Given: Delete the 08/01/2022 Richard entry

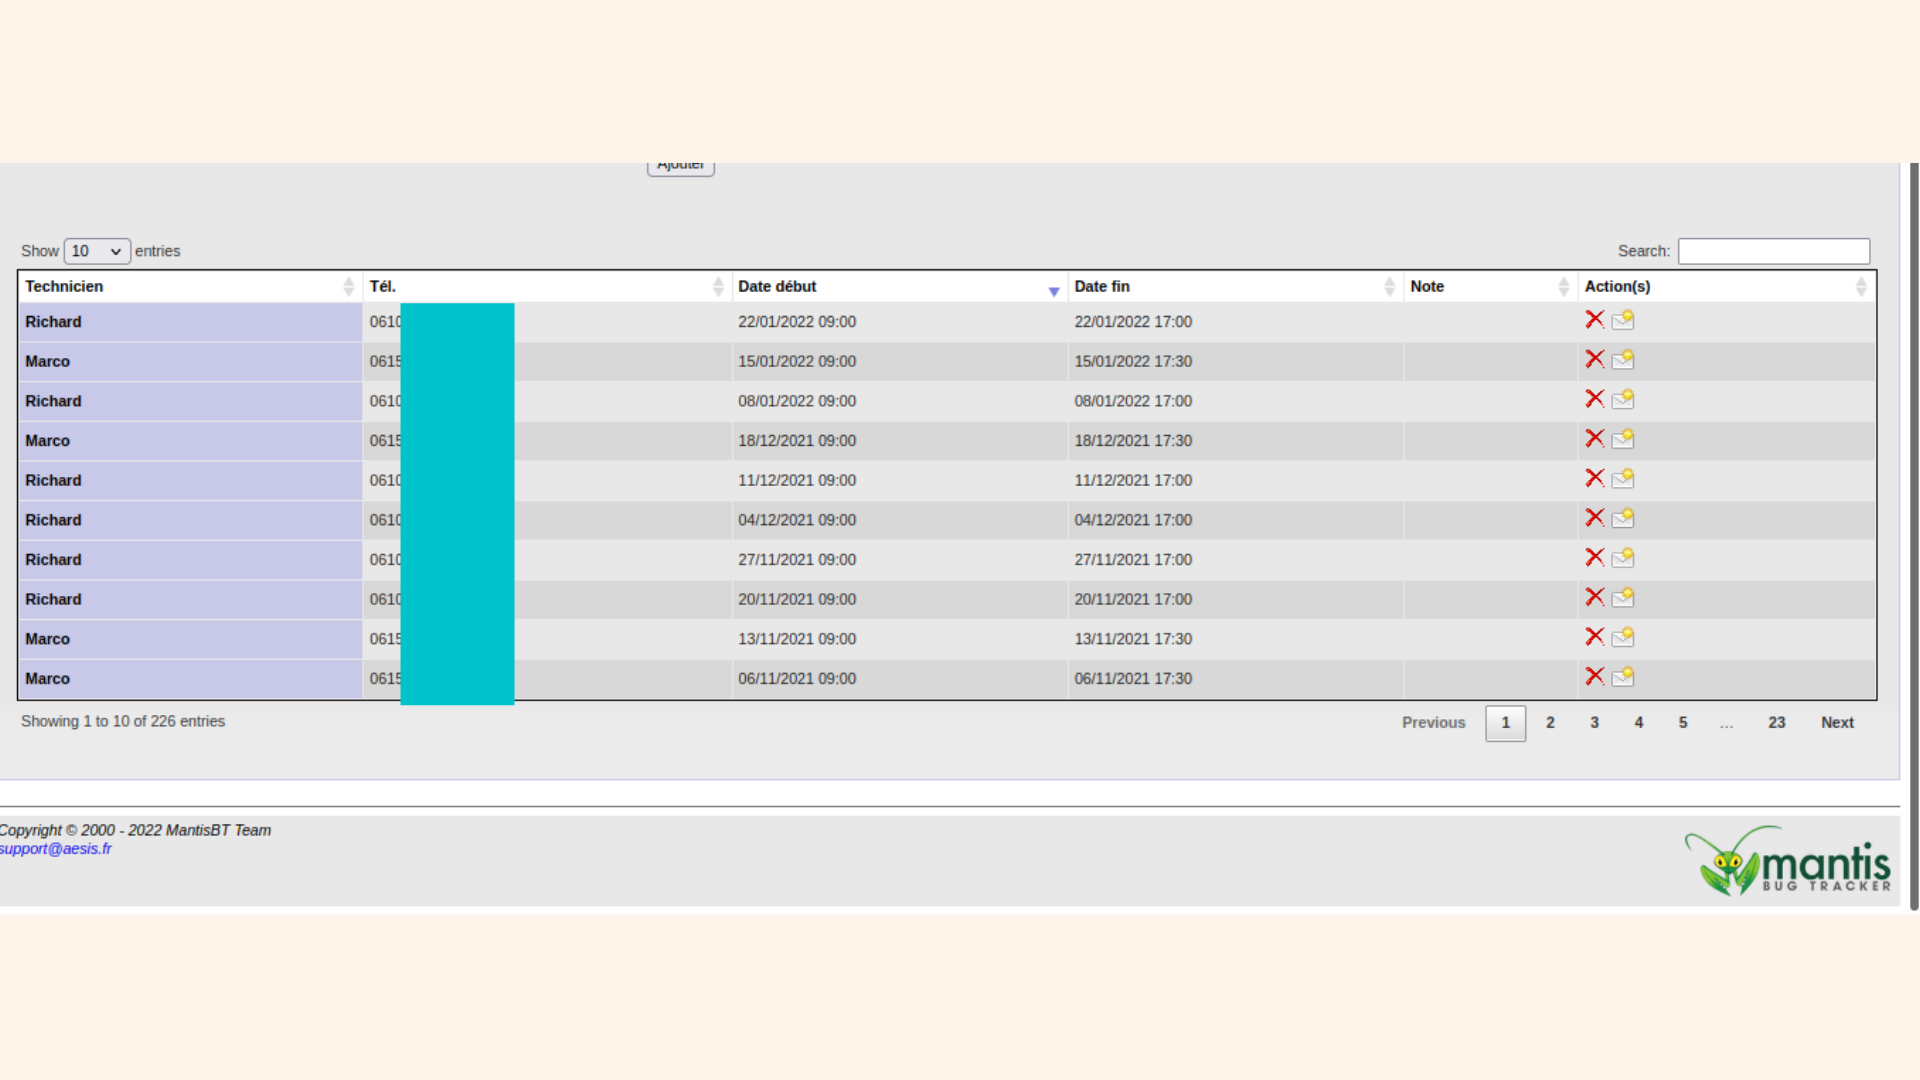Looking at the screenshot, I should tap(1594, 399).
